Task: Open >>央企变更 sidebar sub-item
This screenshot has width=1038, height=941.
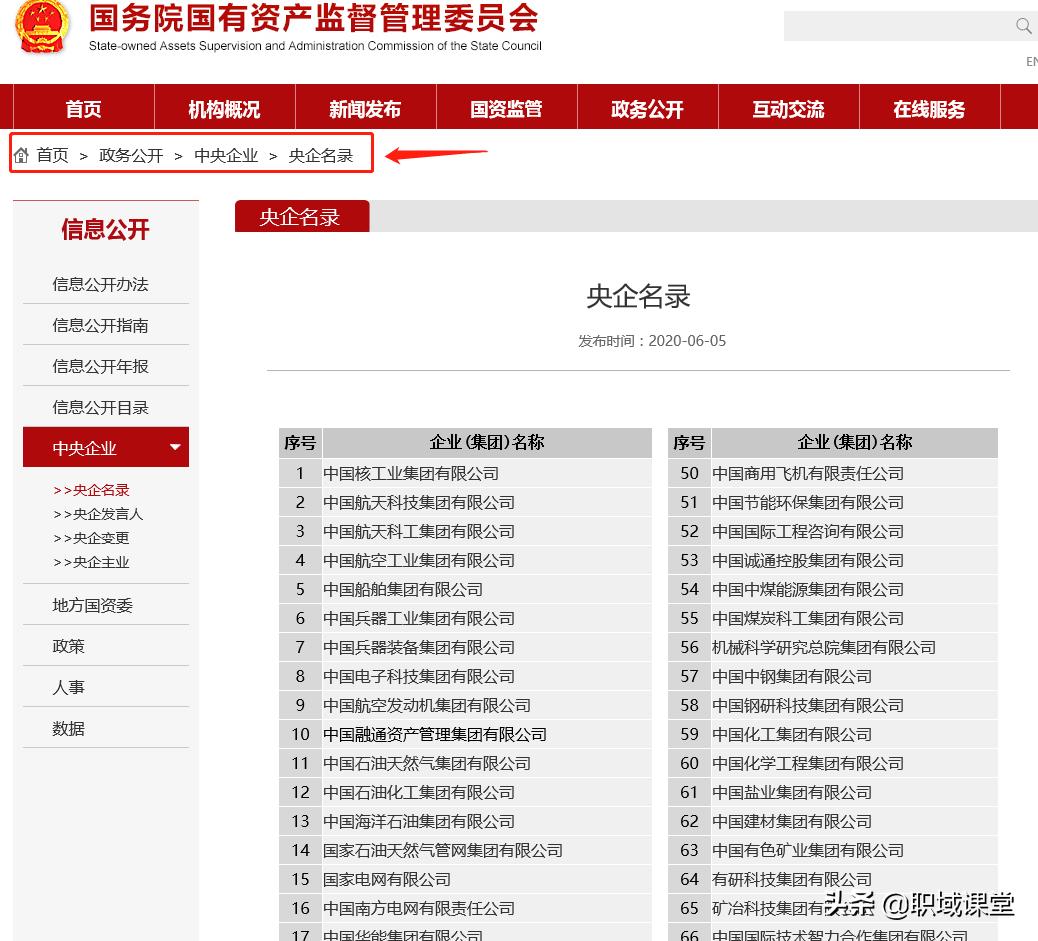Action: pyautogui.click(x=91, y=538)
